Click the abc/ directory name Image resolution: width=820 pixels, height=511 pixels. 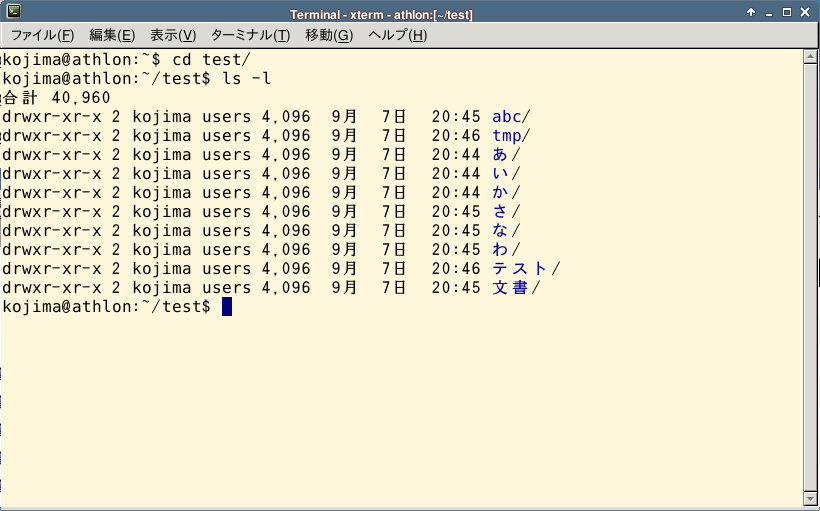coord(511,117)
